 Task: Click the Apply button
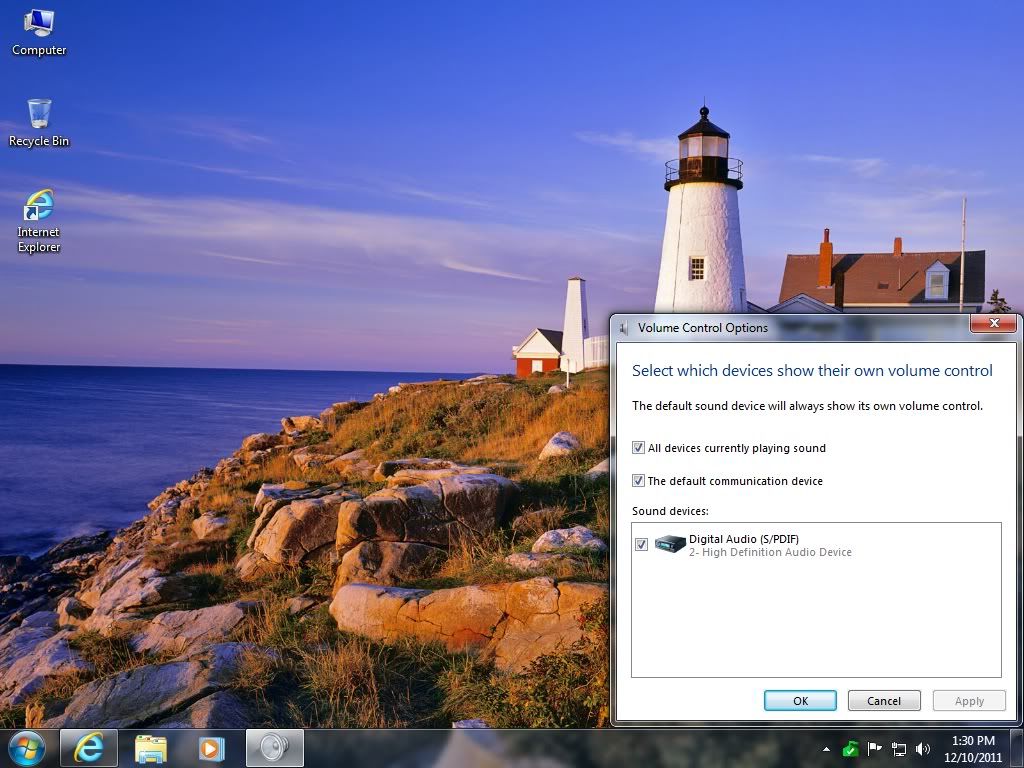pos(969,701)
